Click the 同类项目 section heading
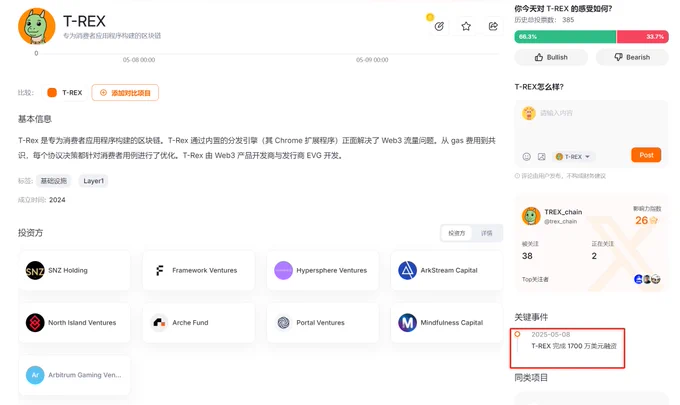 pos(531,378)
